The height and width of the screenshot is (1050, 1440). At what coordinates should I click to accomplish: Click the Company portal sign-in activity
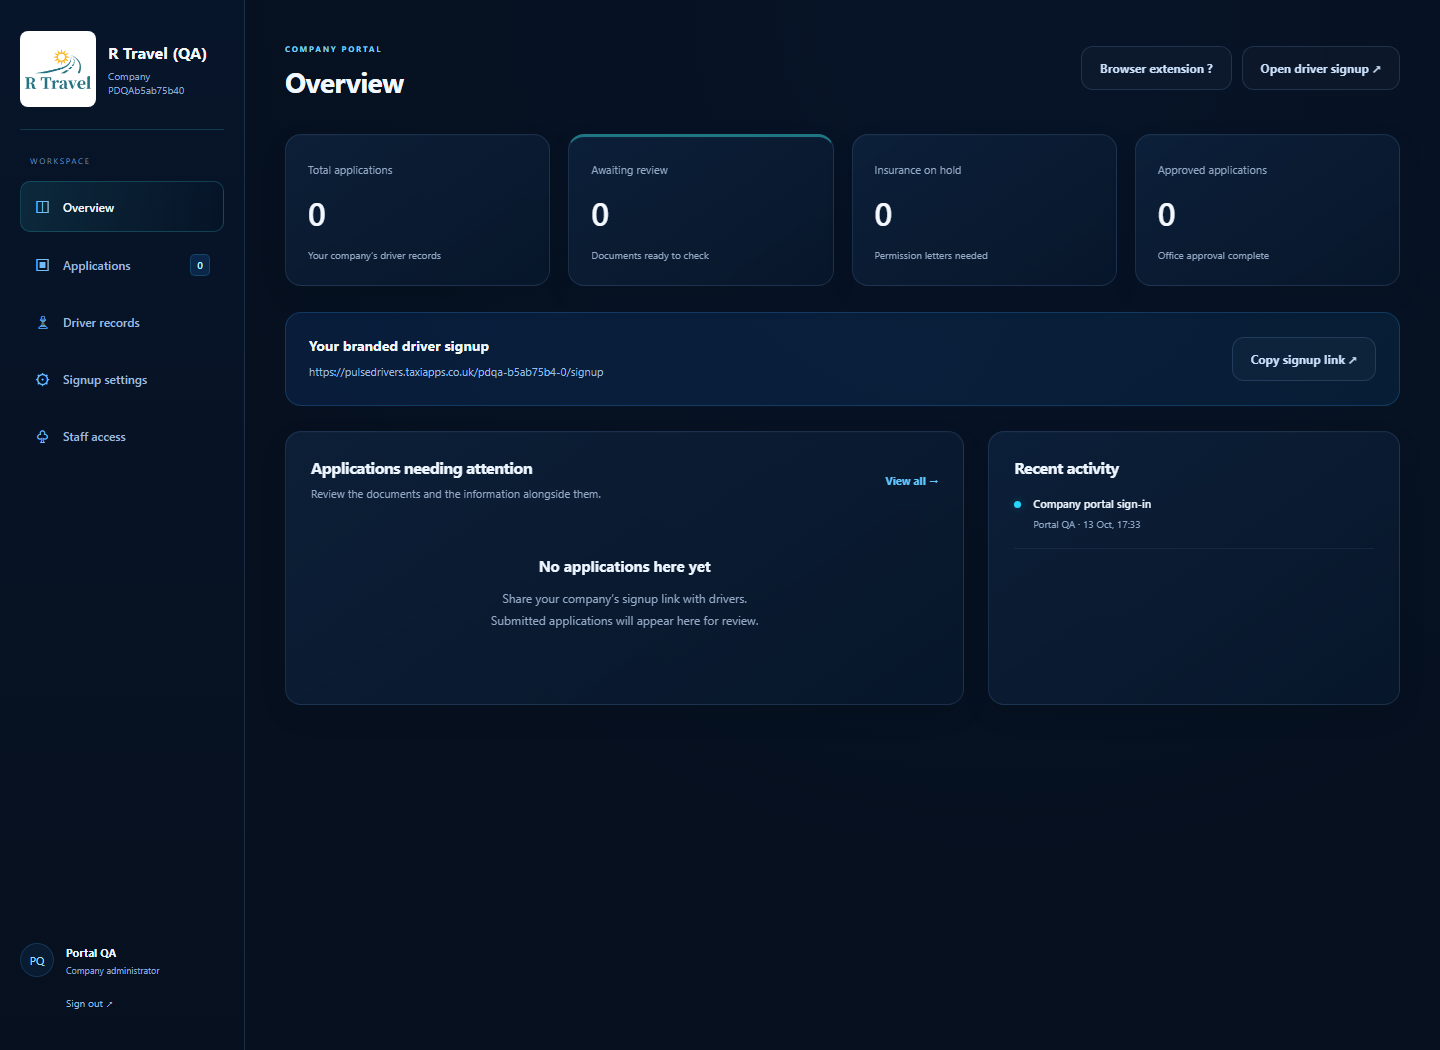[1092, 504]
